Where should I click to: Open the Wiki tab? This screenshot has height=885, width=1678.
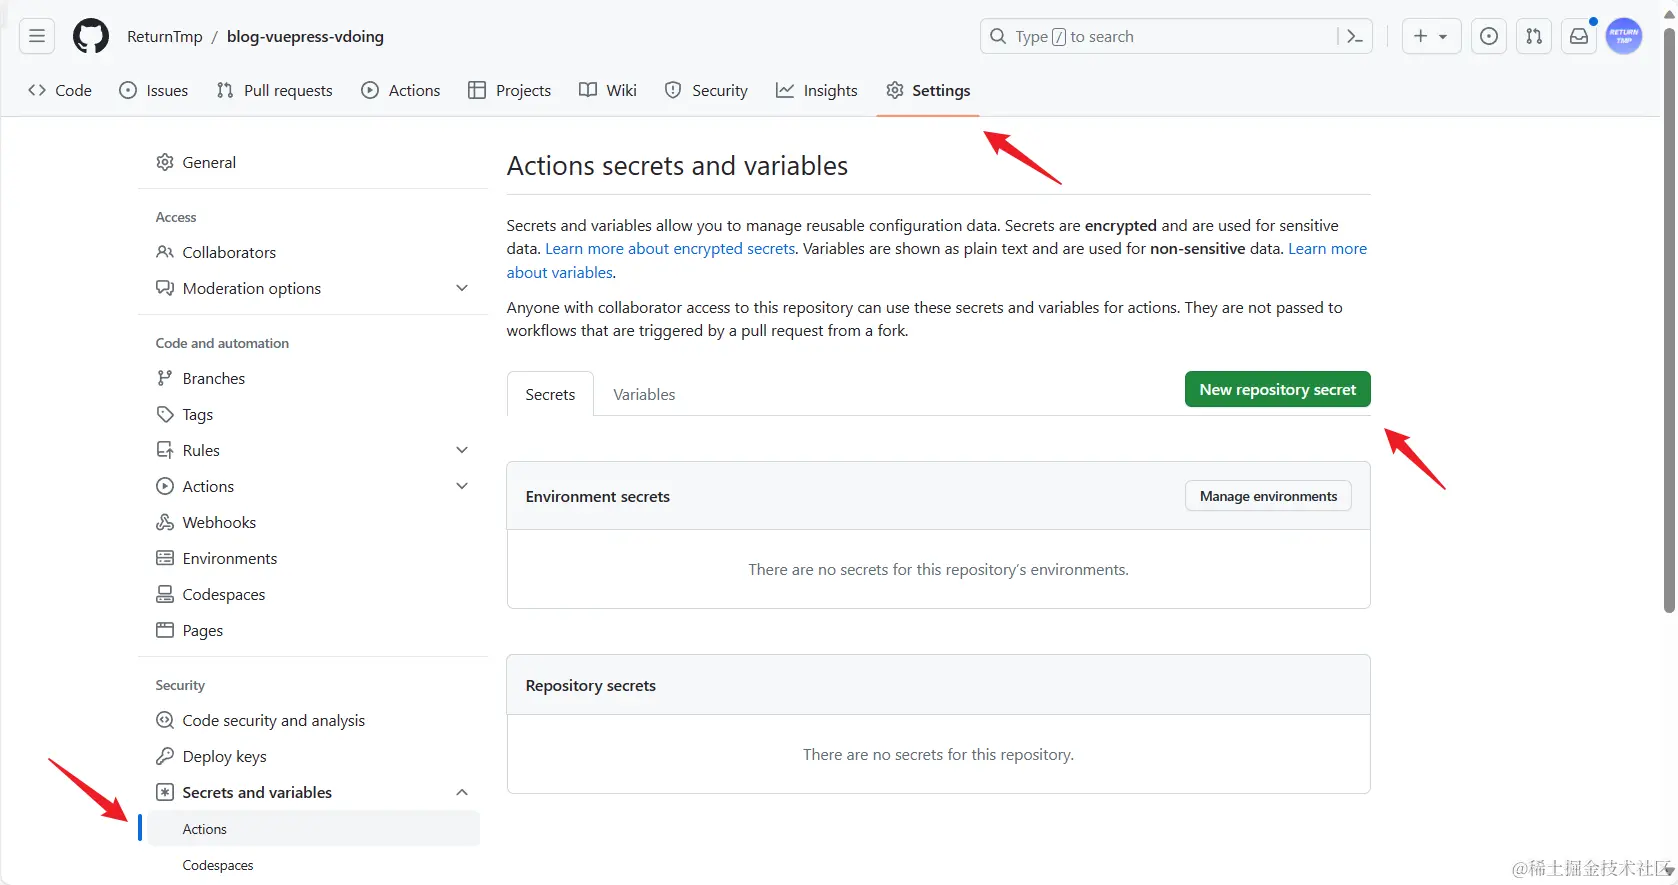608,90
